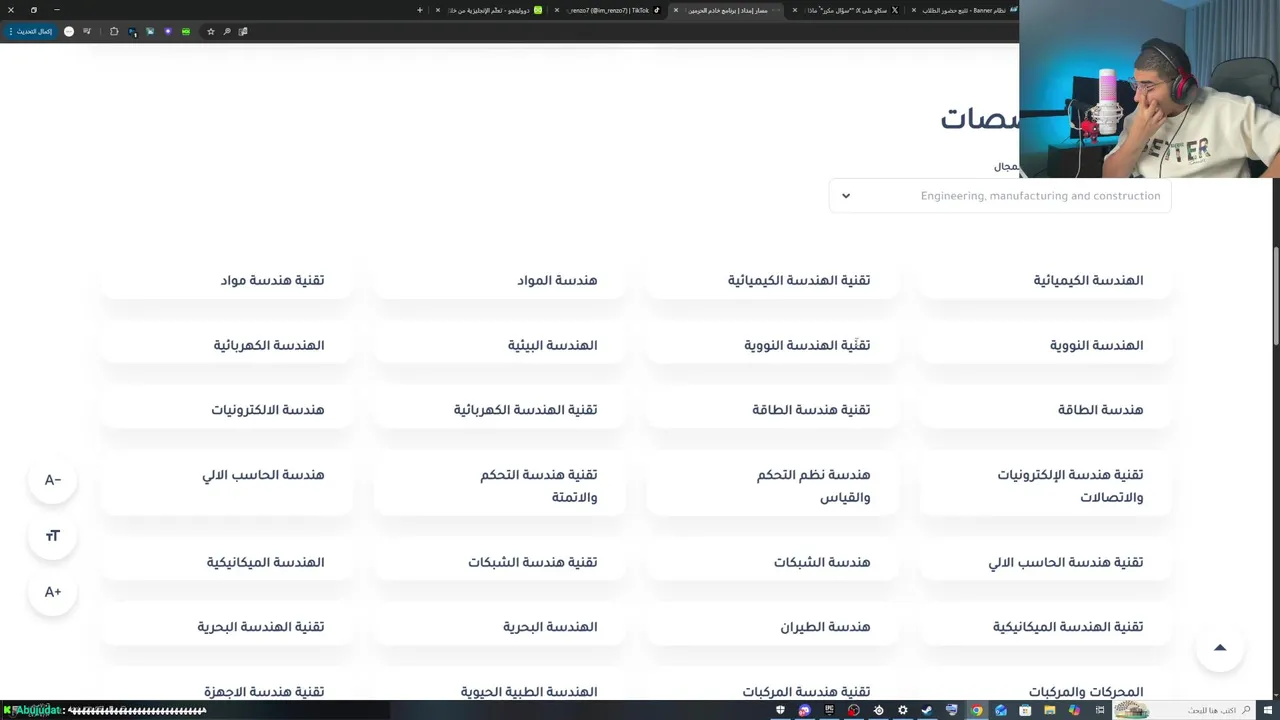This screenshot has width=1280, height=720.
Task: Open a new browser tab
Action: [420, 10]
